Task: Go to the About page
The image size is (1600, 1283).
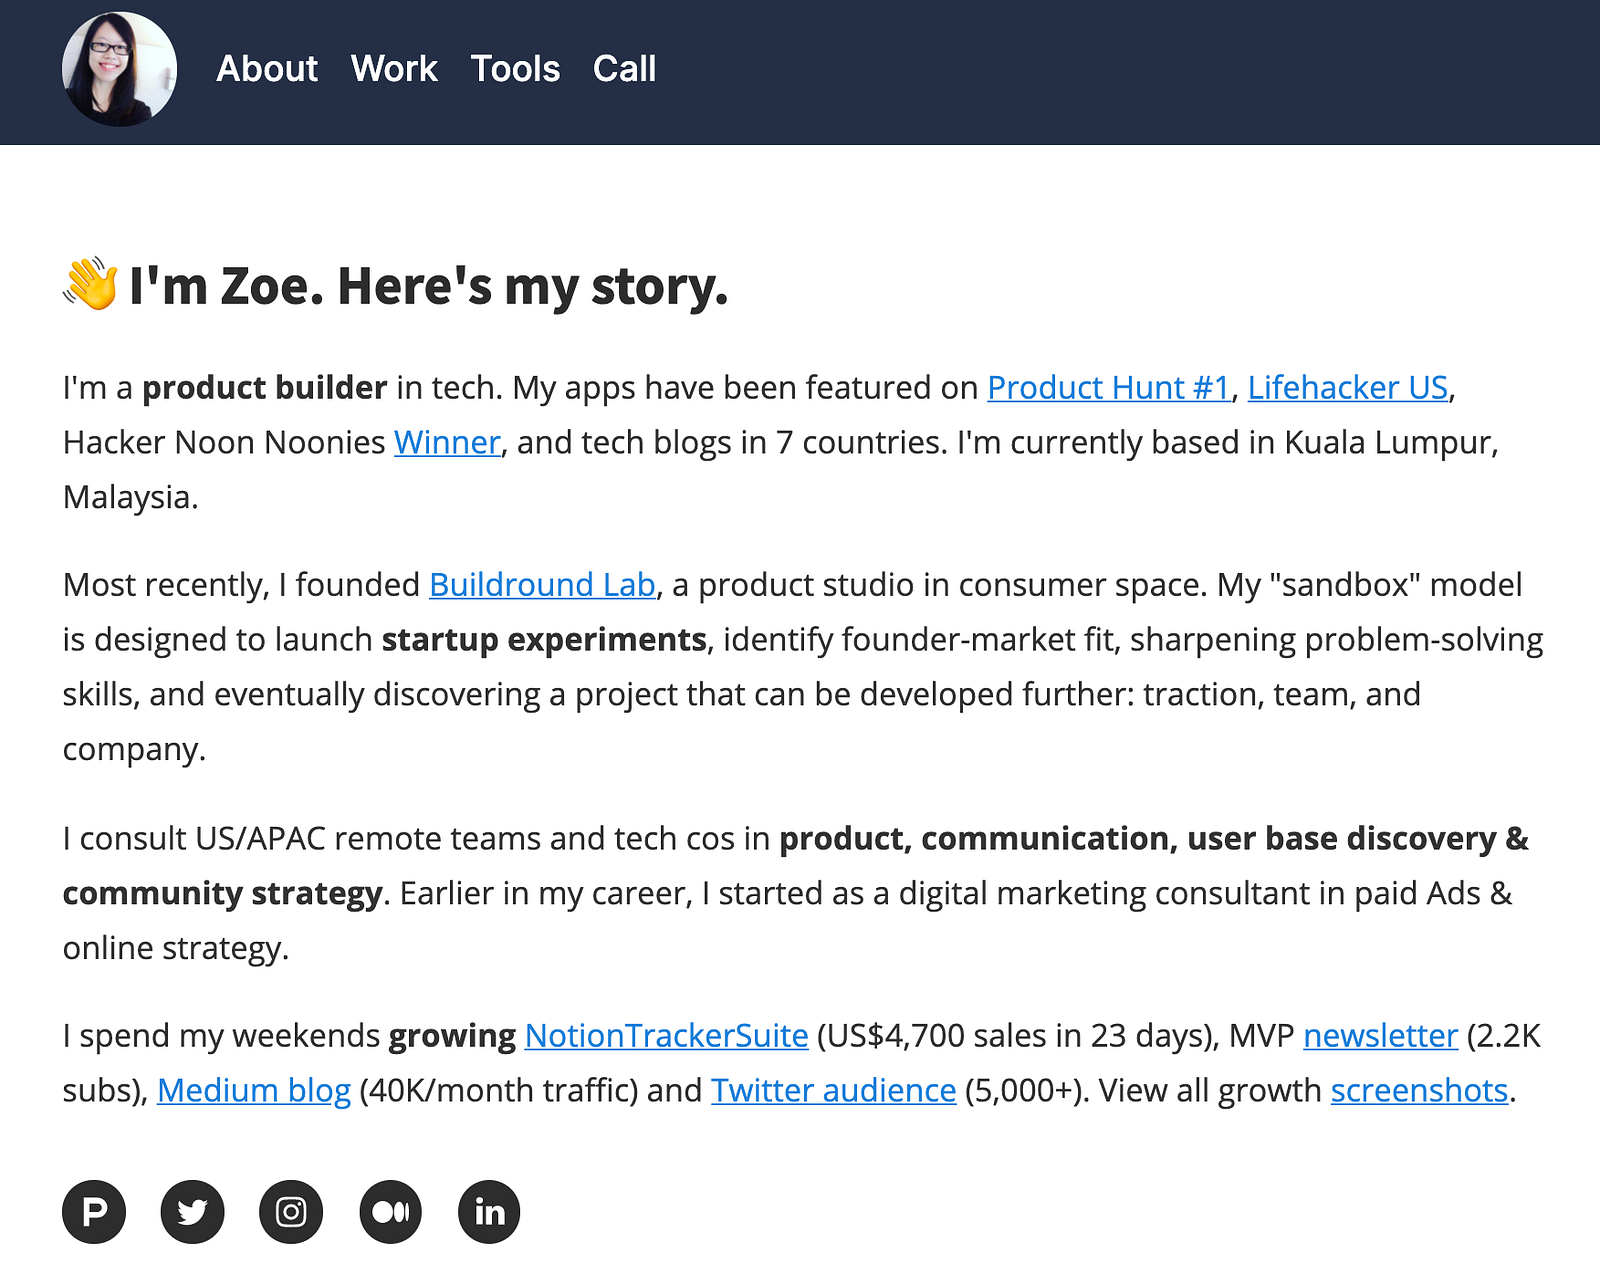Action: pyautogui.click(x=267, y=69)
